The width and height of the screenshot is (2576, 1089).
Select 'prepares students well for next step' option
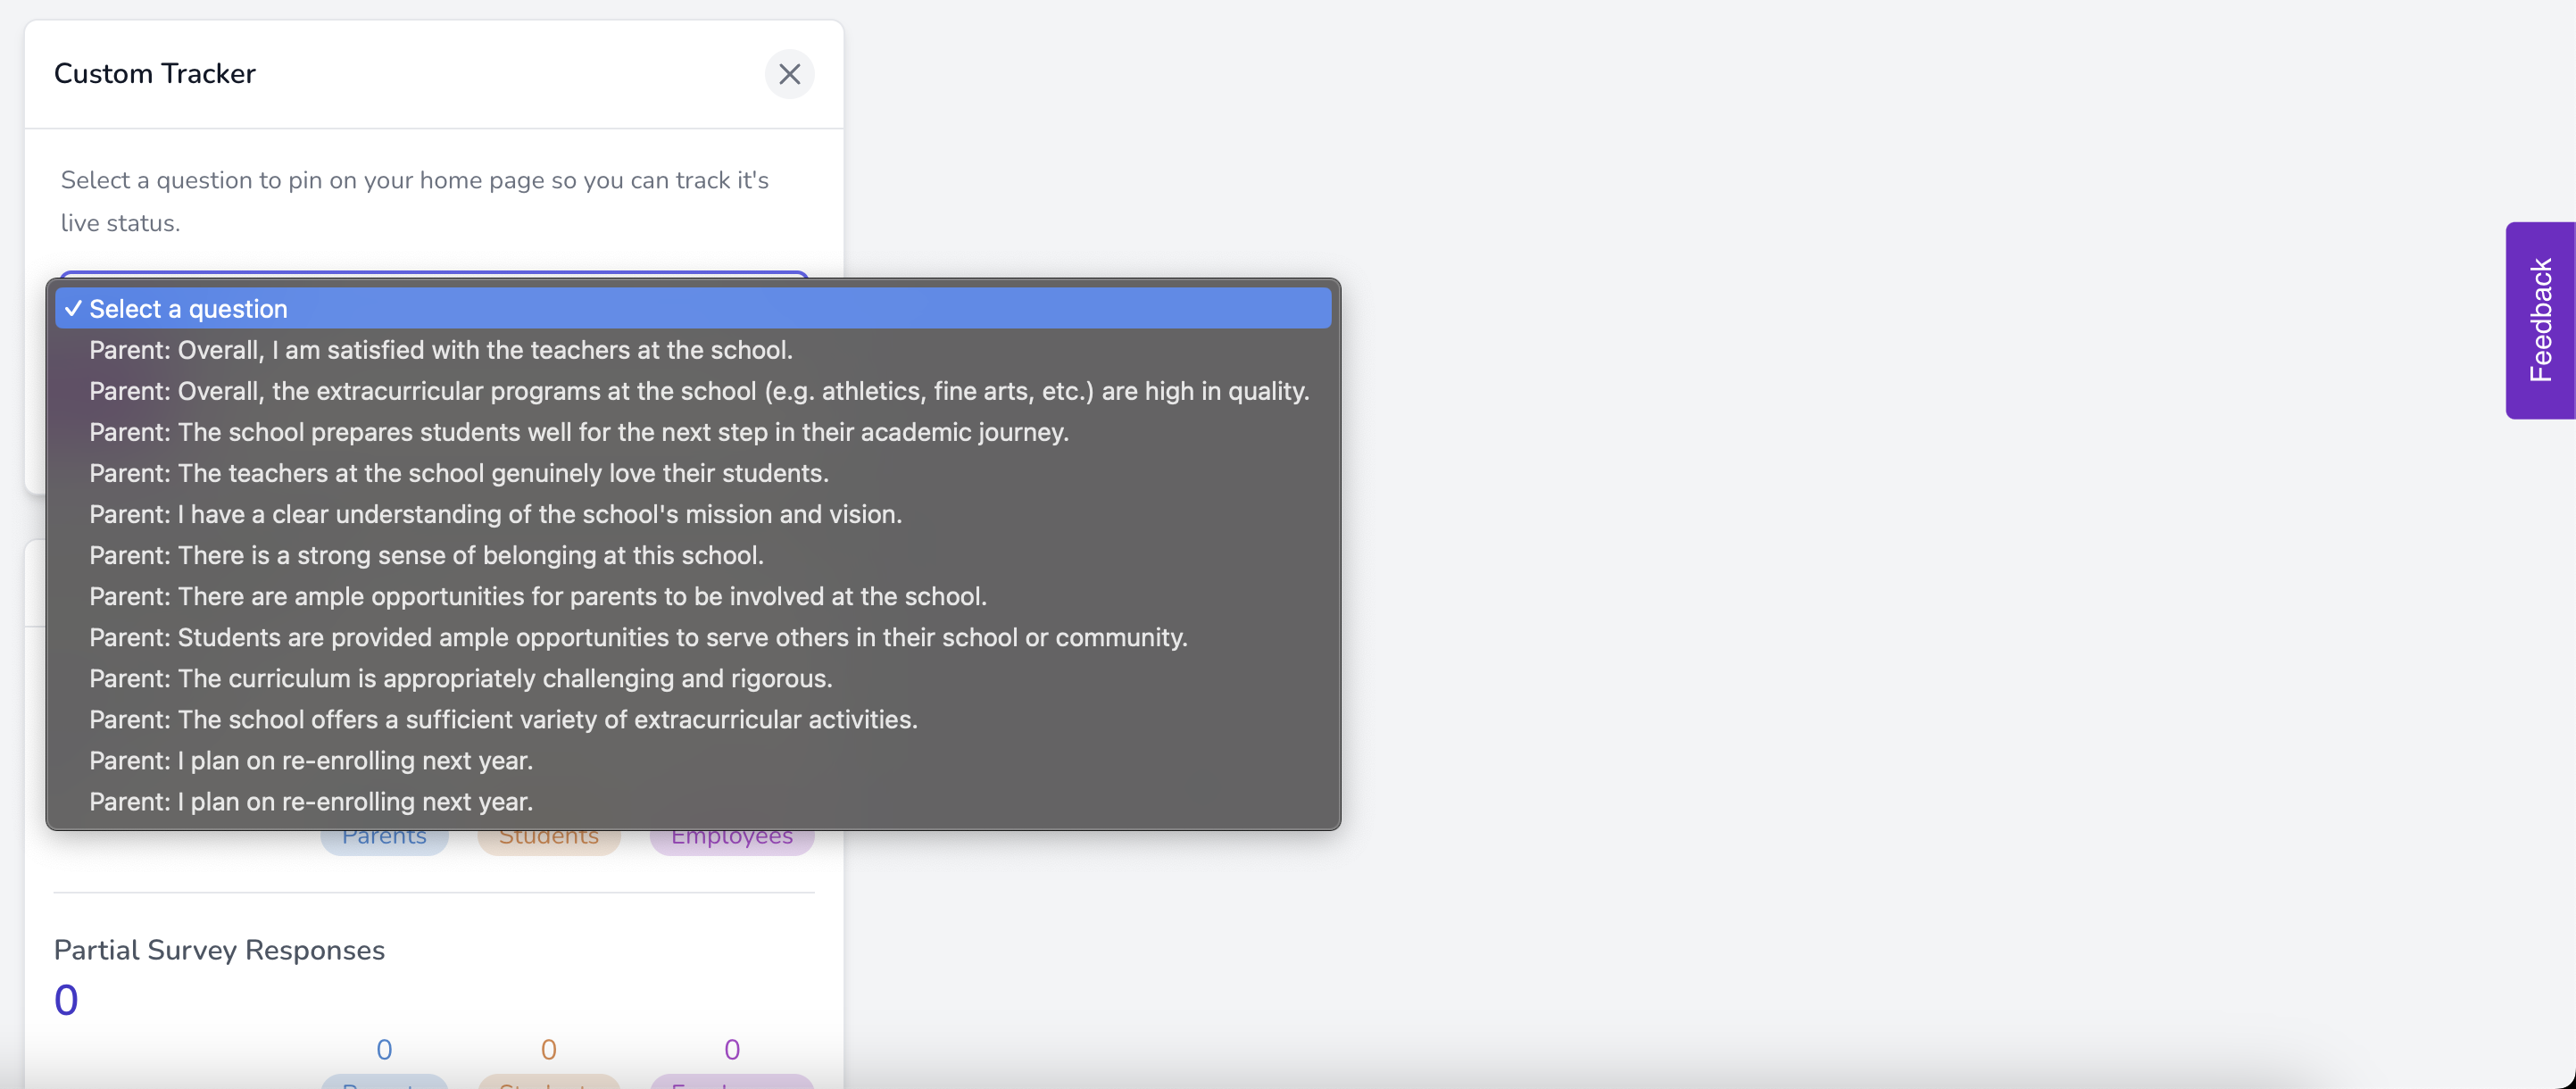tap(578, 432)
